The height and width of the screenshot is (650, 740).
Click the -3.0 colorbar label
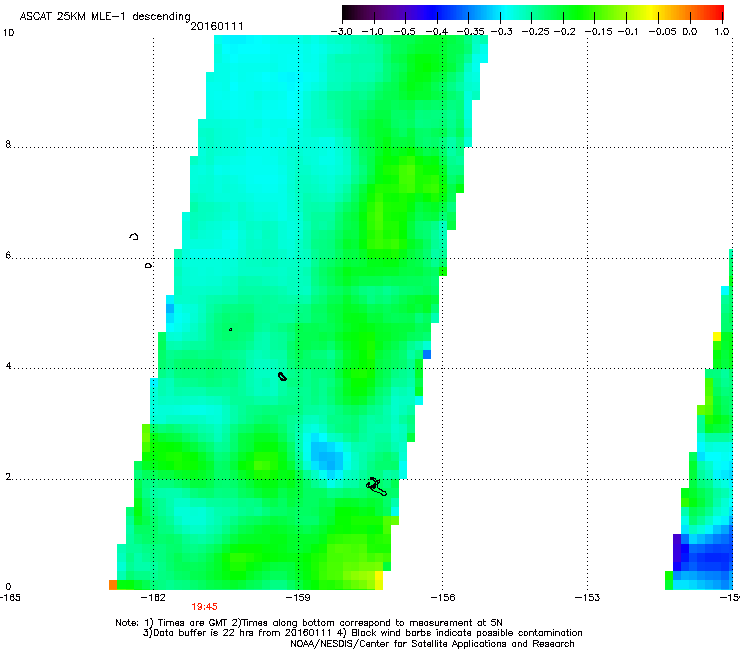(x=342, y=32)
